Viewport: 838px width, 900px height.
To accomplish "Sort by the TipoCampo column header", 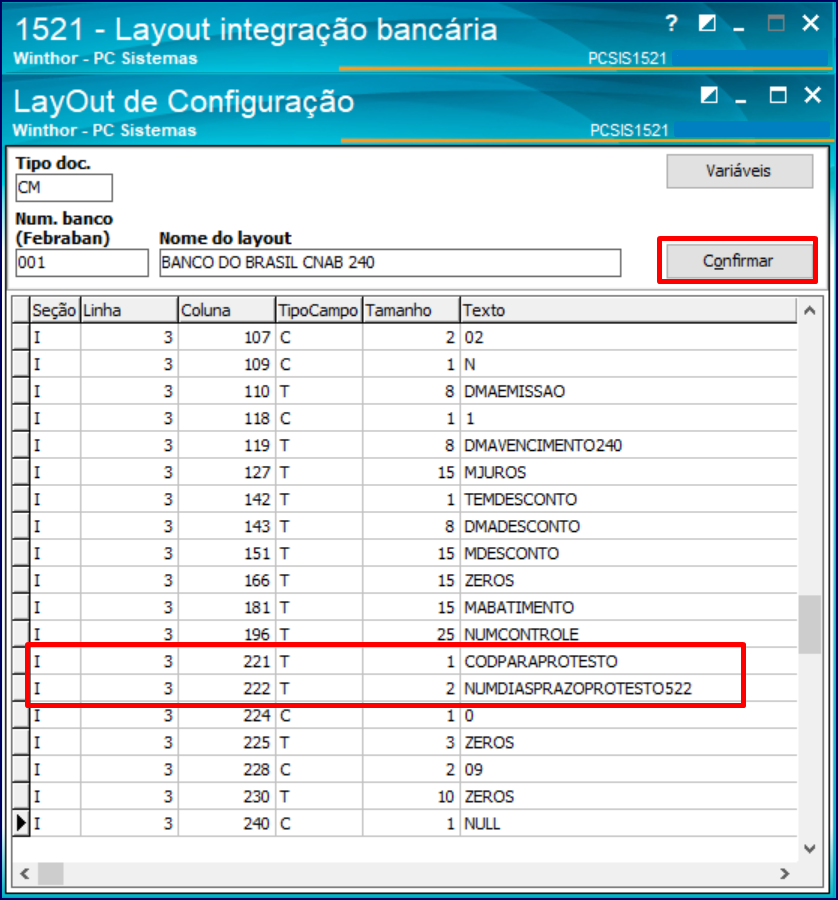I will coord(319,311).
